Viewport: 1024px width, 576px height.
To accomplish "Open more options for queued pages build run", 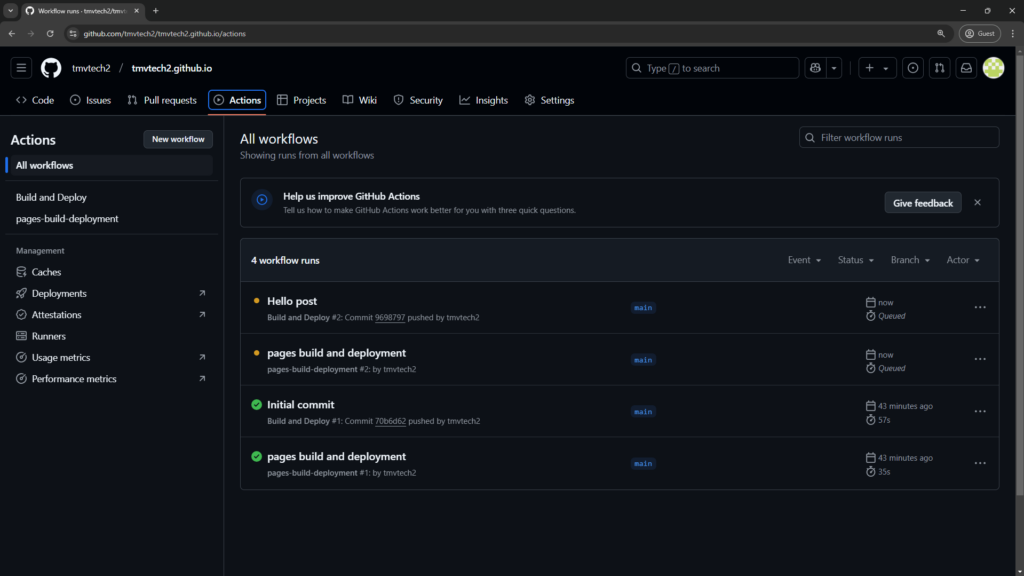I will click(980, 359).
